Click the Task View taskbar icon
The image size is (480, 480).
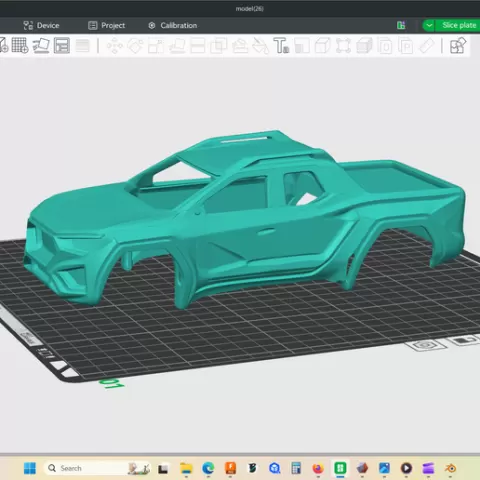tap(163, 468)
